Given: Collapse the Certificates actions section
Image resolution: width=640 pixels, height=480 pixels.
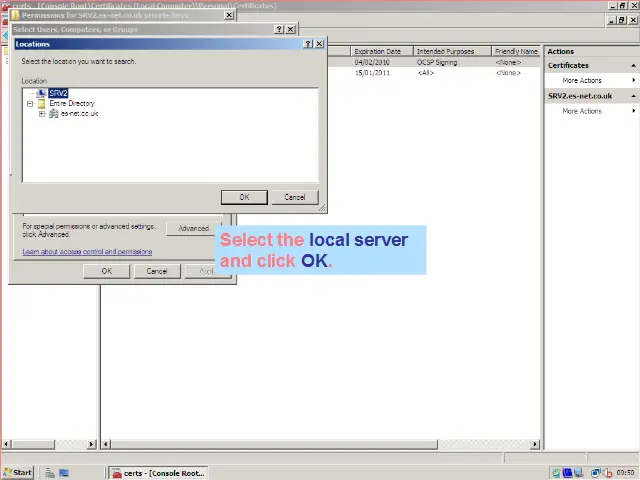Looking at the screenshot, I should point(633,65).
